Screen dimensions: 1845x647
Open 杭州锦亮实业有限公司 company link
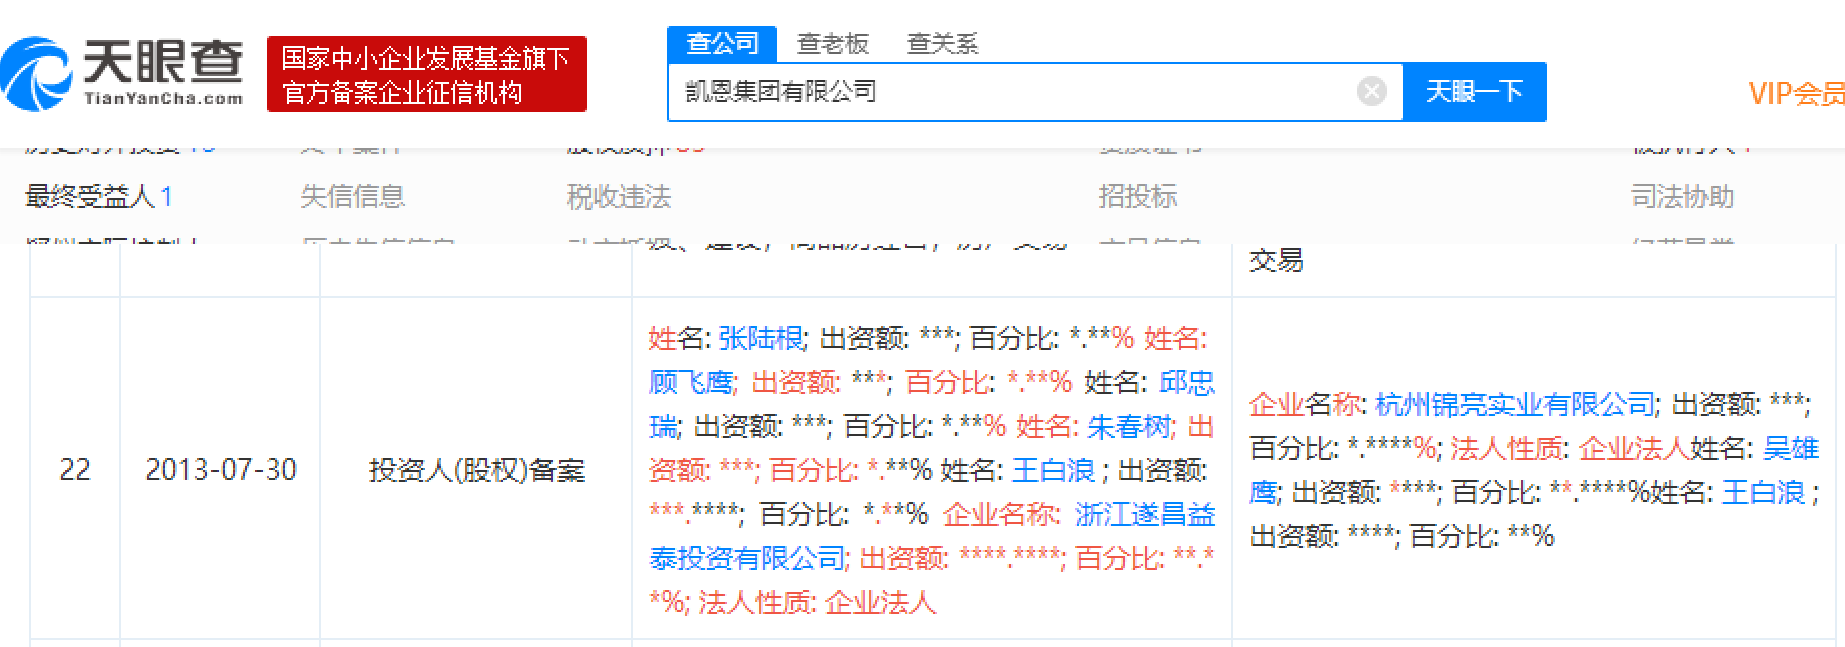(x=1515, y=405)
